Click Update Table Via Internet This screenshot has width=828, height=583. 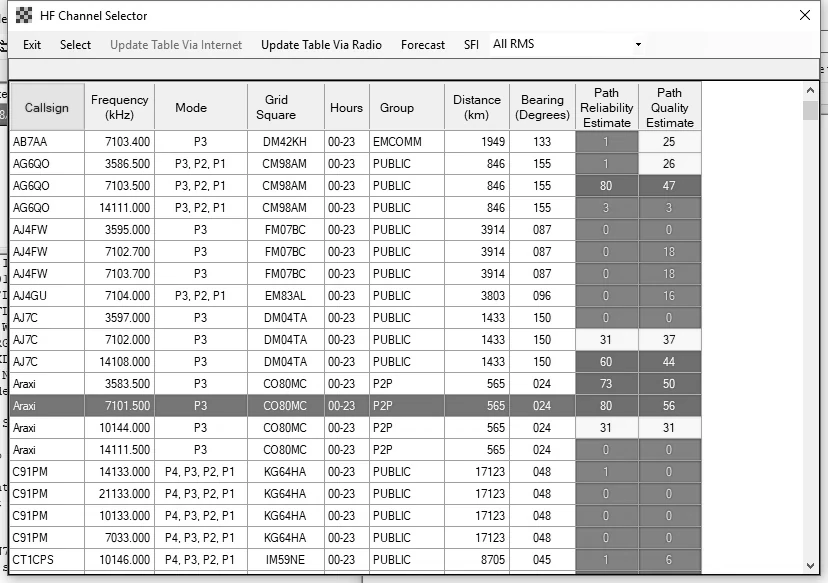tap(176, 45)
